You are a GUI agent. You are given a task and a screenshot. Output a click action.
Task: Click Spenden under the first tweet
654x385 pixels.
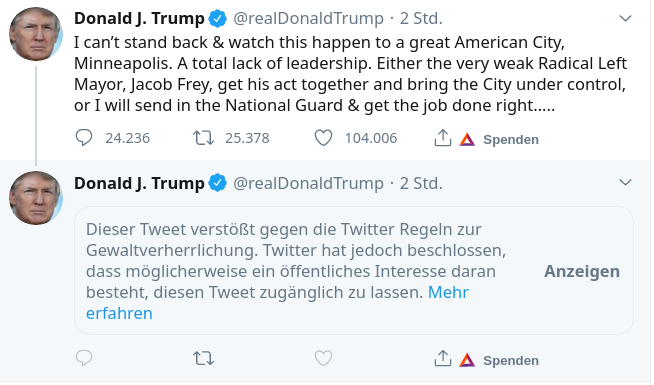point(511,139)
